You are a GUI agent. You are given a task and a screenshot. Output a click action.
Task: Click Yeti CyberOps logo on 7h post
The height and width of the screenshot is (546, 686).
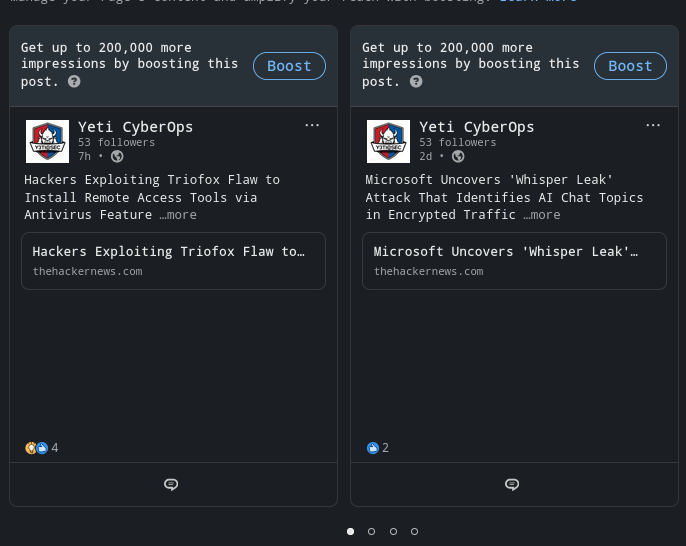point(47,141)
